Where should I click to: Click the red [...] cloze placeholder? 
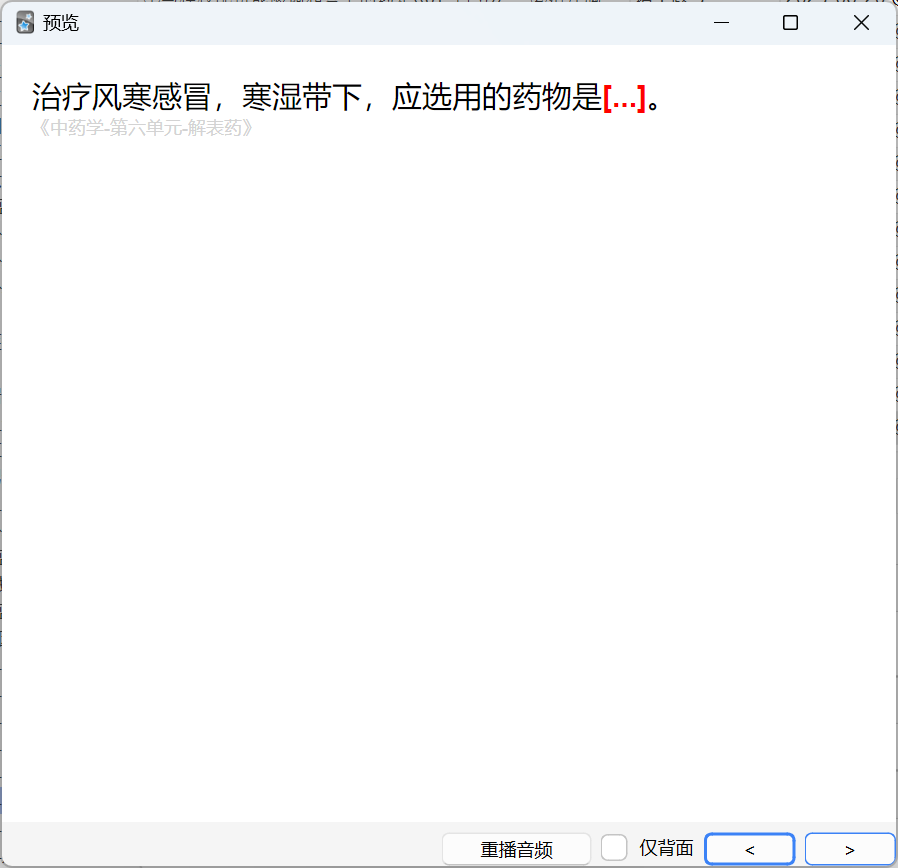pyautogui.click(x=624, y=98)
